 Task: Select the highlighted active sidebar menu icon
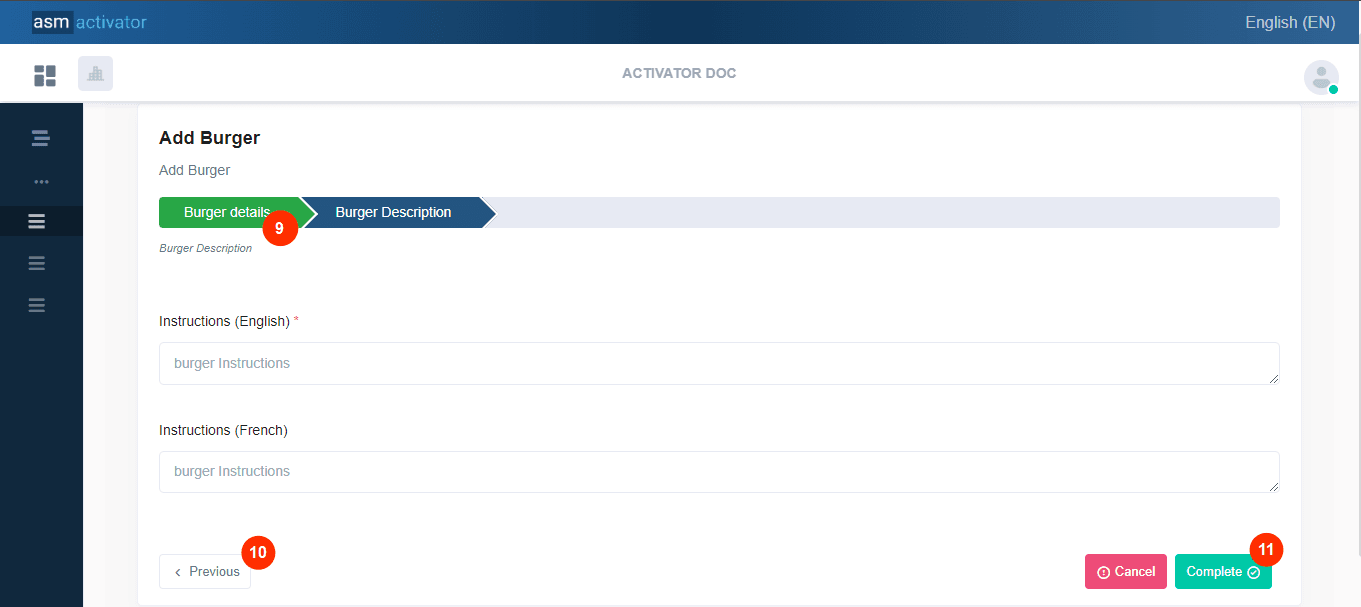click(x=37, y=221)
